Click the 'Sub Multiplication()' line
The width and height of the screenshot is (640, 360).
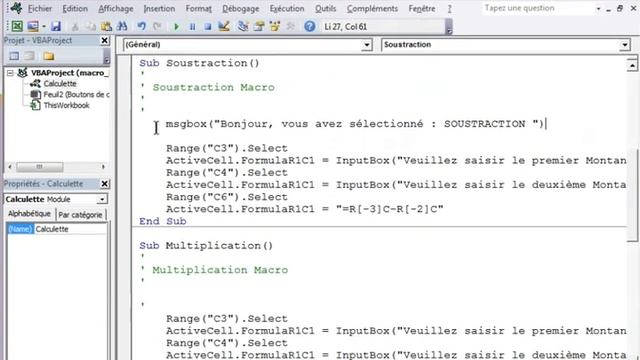pyautogui.click(x=206, y=246)
